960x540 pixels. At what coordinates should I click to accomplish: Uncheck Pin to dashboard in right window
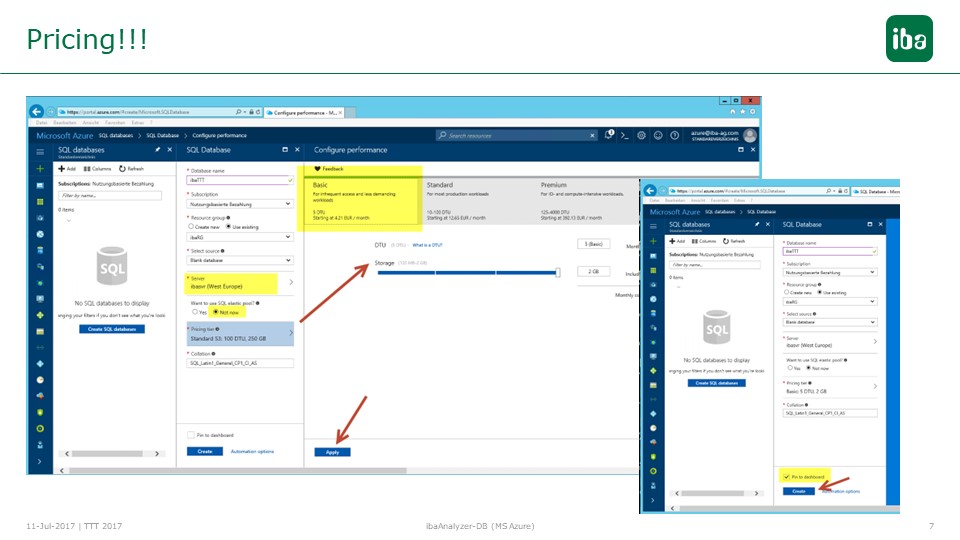(x=786, y=476)
